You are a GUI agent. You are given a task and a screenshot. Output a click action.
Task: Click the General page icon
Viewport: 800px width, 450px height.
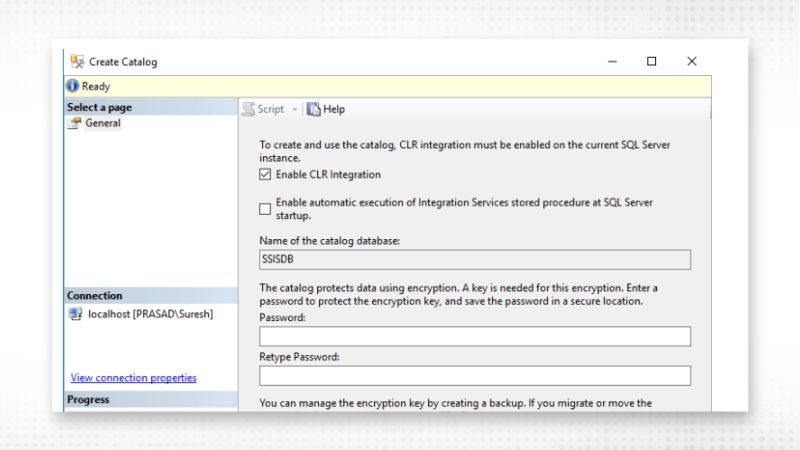click(x=74, y=123)
